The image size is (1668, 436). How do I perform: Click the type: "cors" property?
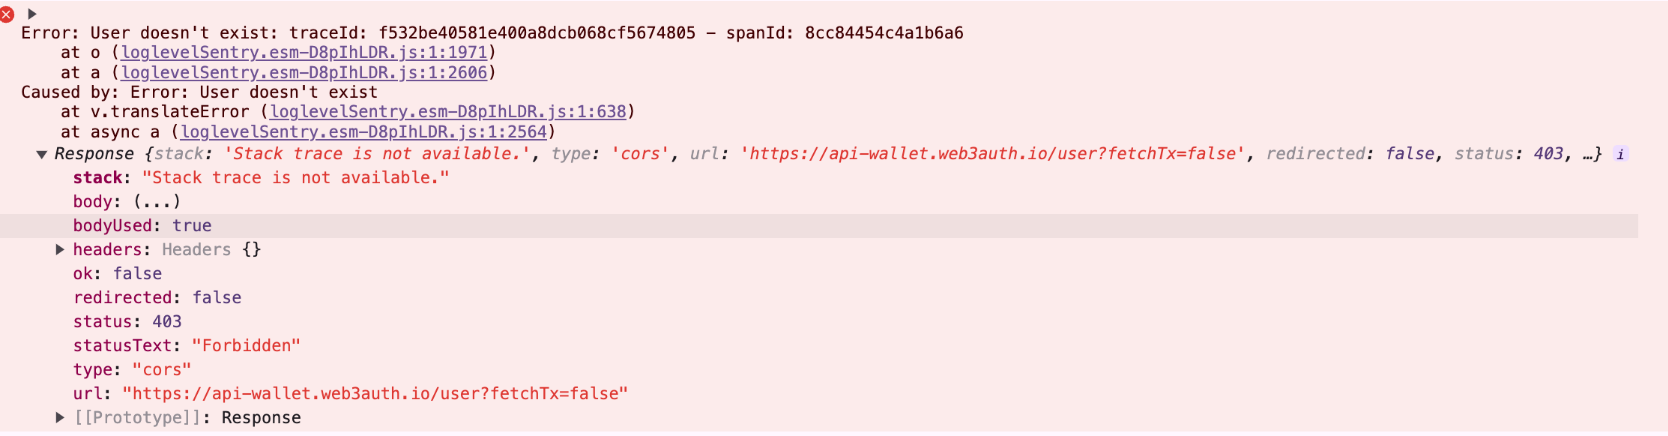[x=132, y=370]
